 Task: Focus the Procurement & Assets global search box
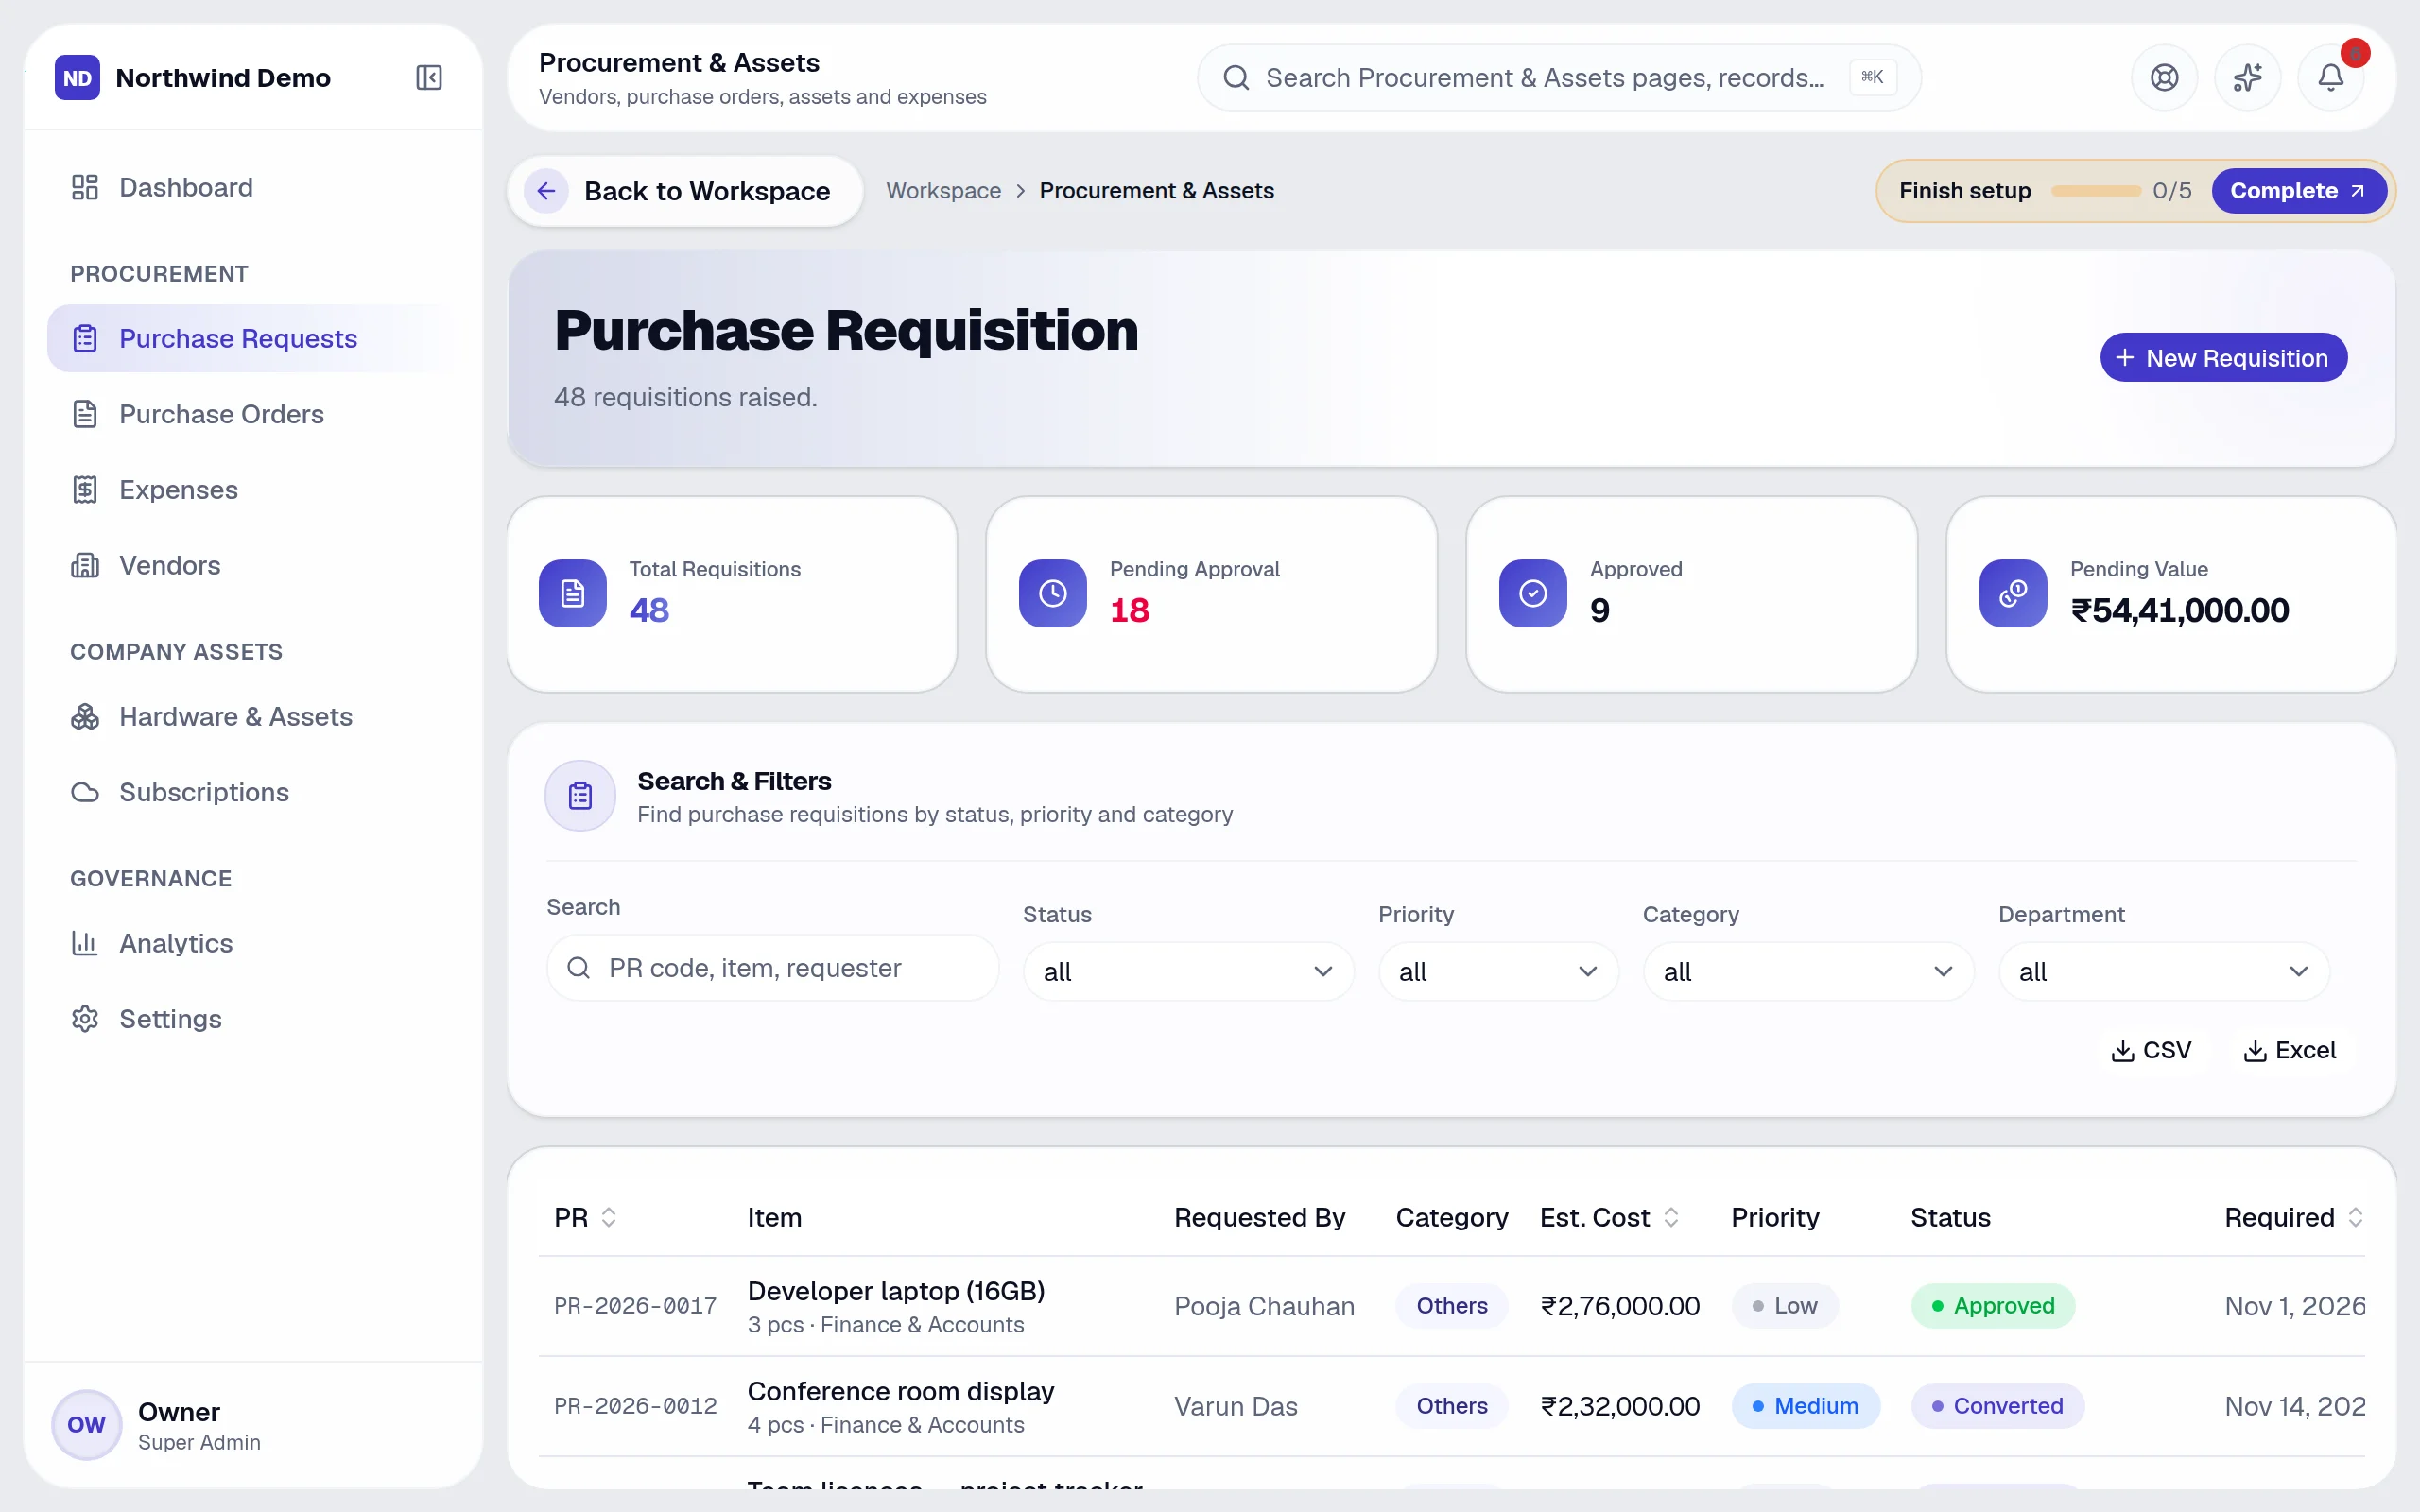click(x=1558, y=77)
